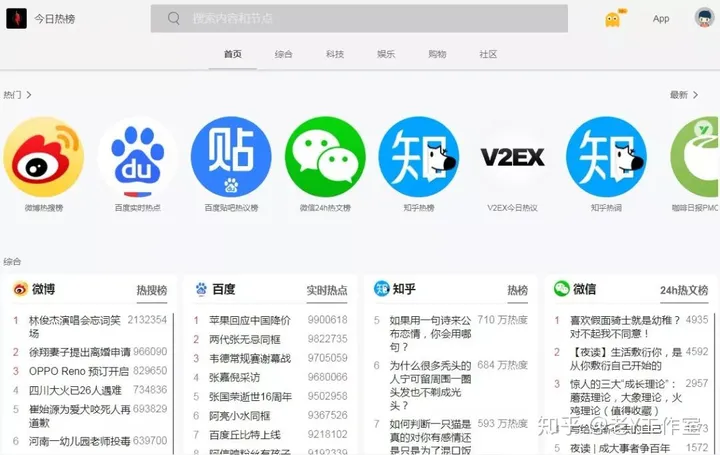The width and height of the screenshot is (720, 455).
Task: Open 韦德常规赛谢幕战 topic
Action: [x=250, y=358]
